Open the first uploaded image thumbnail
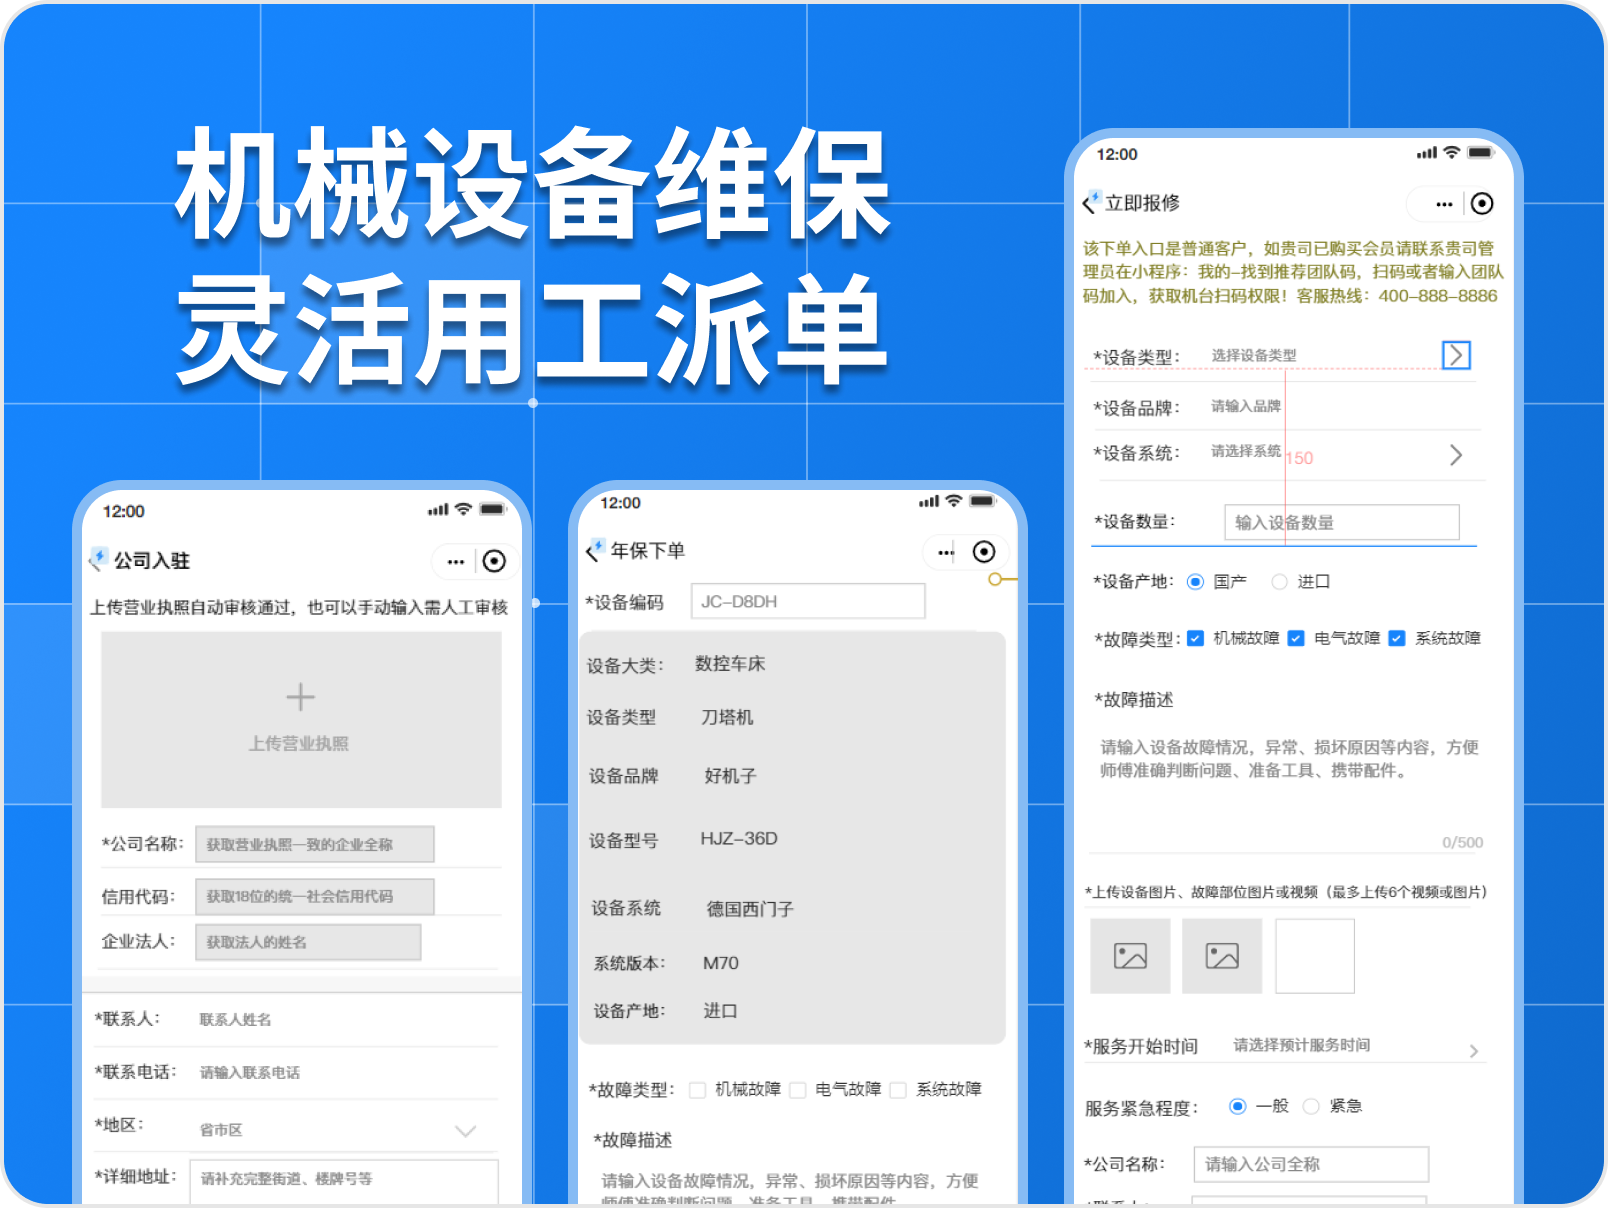 point(1130,956)
